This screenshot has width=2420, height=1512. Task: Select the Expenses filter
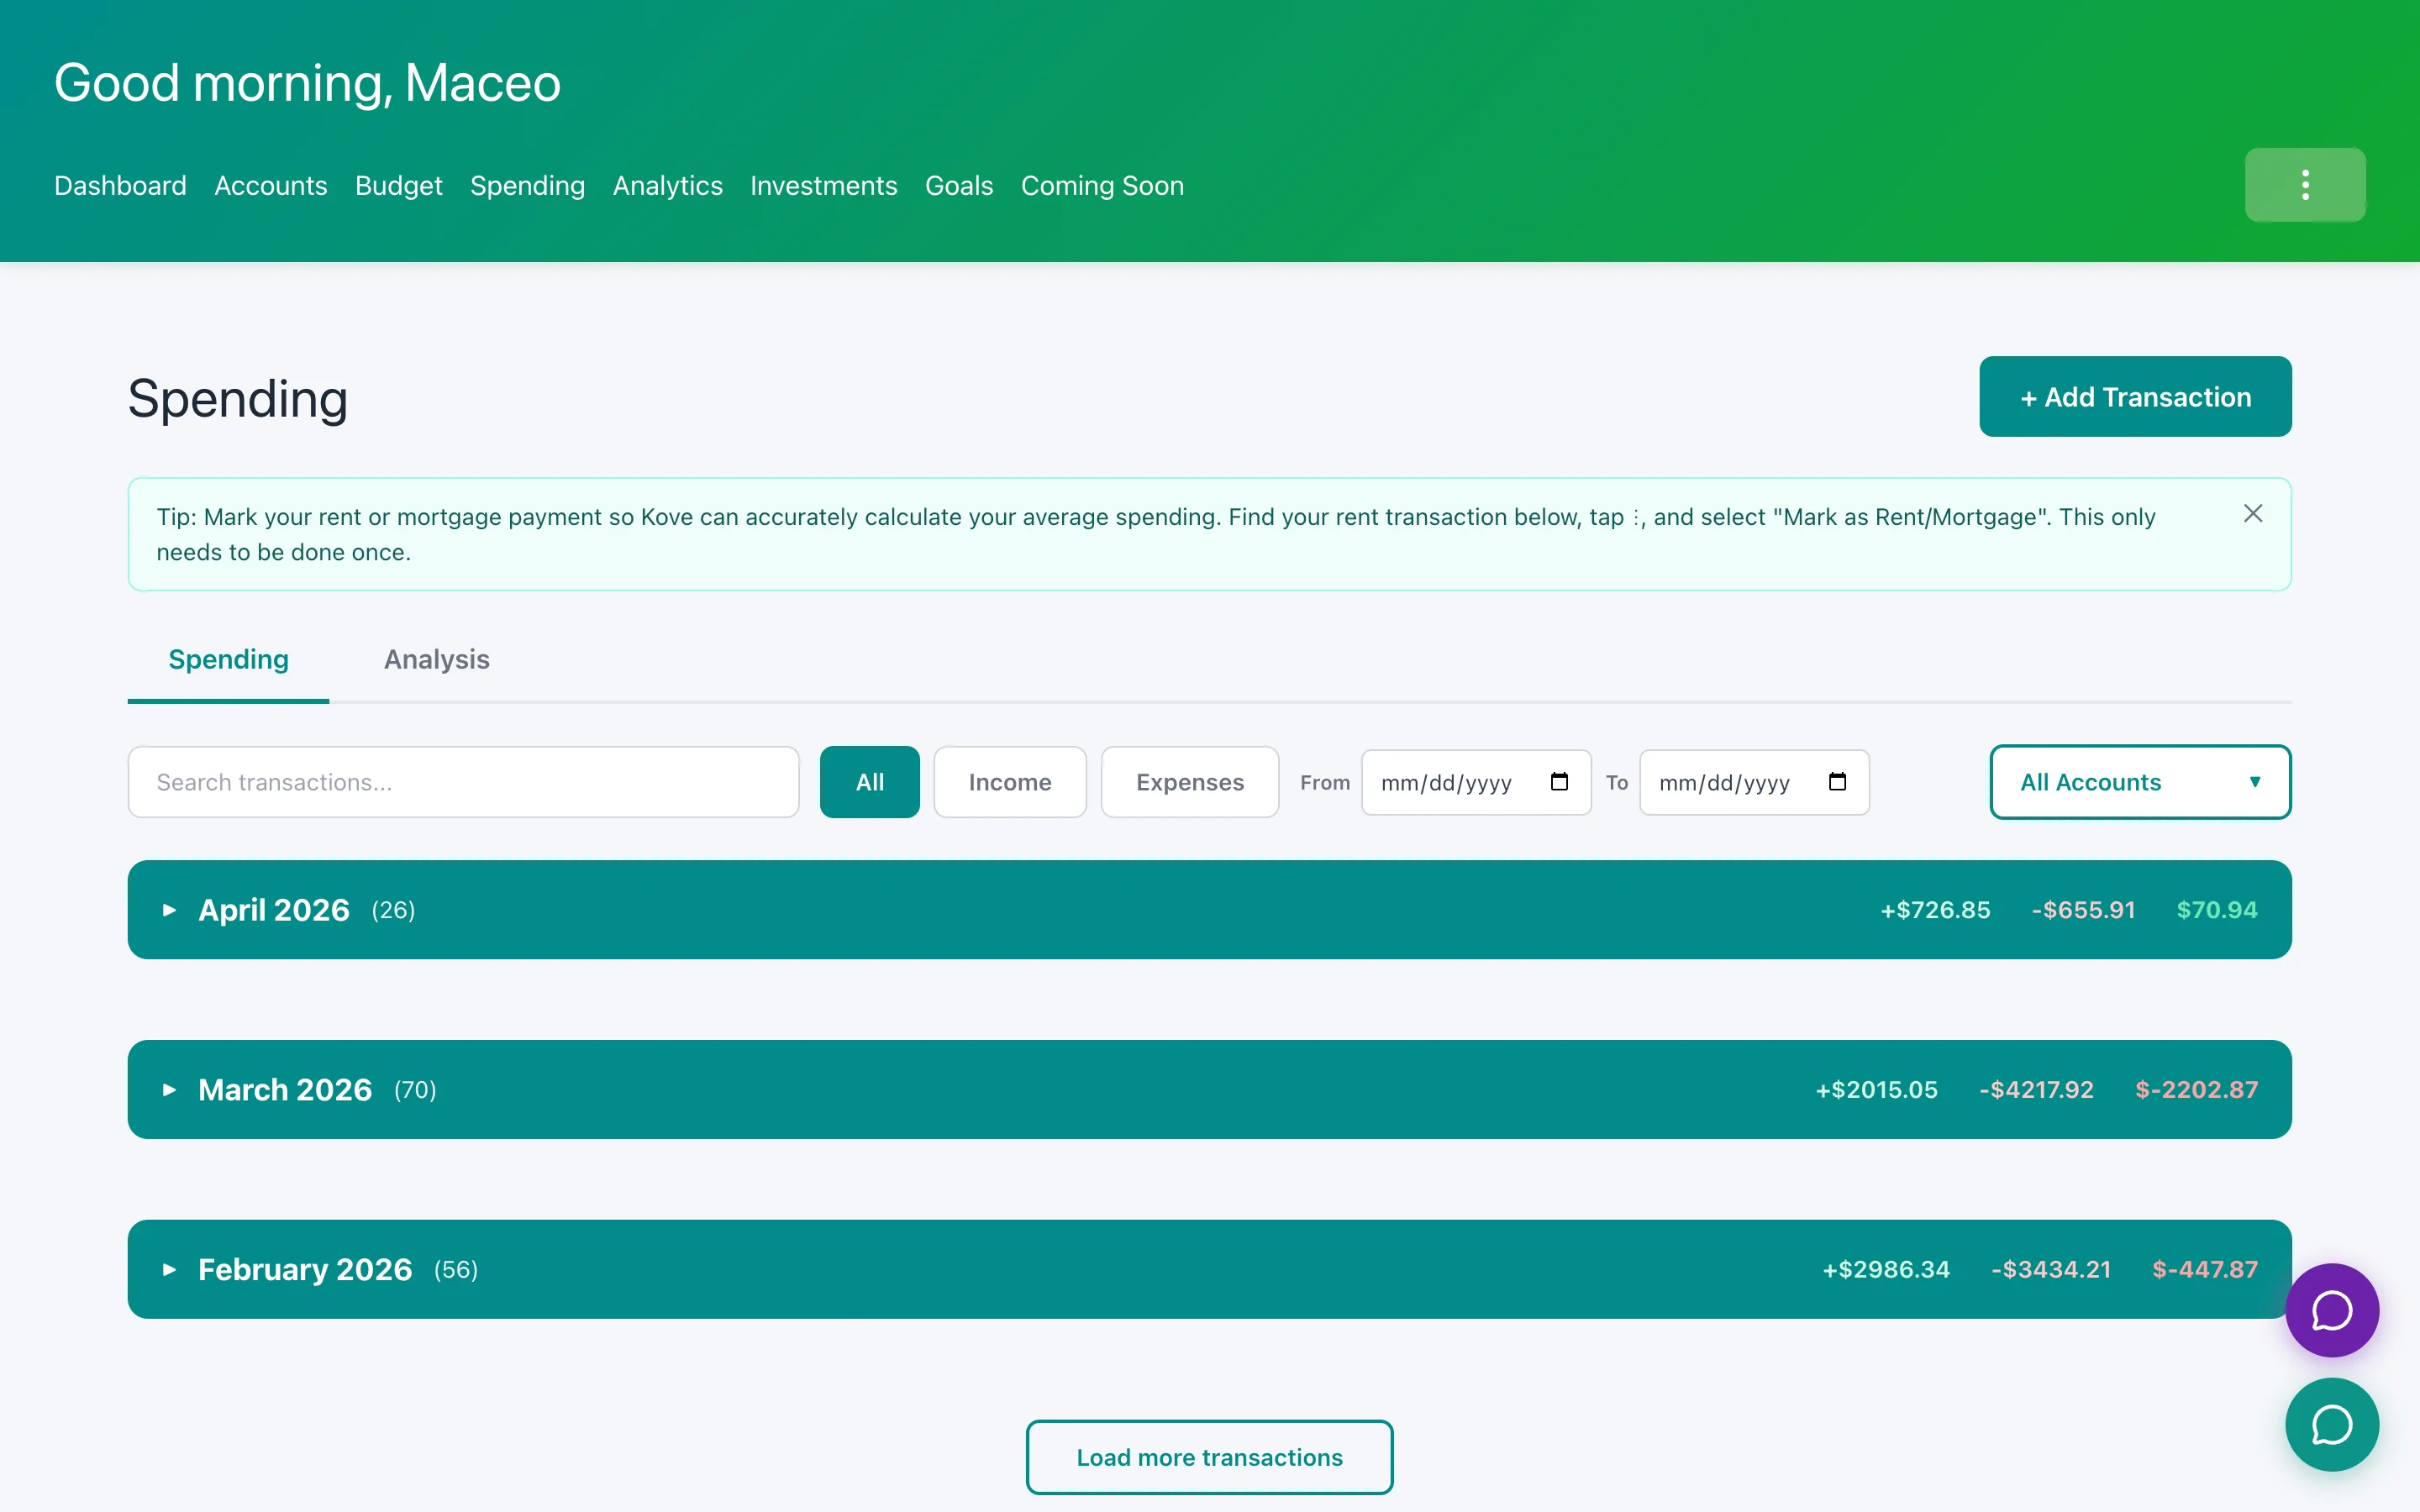1189,782
